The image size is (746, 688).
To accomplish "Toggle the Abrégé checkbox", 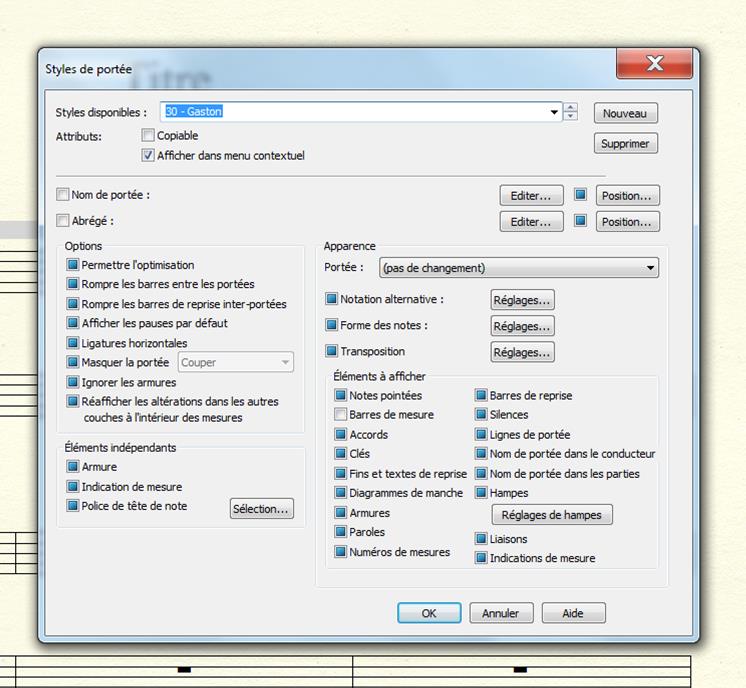I will [x=63, y=221].
